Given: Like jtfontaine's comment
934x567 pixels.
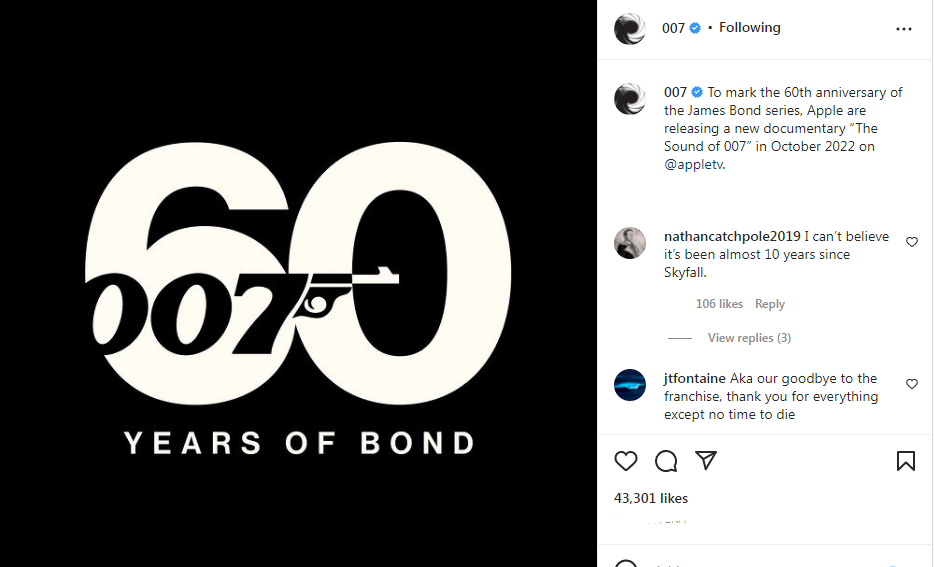Looking at the screenshot, I should tap(912, 384).
